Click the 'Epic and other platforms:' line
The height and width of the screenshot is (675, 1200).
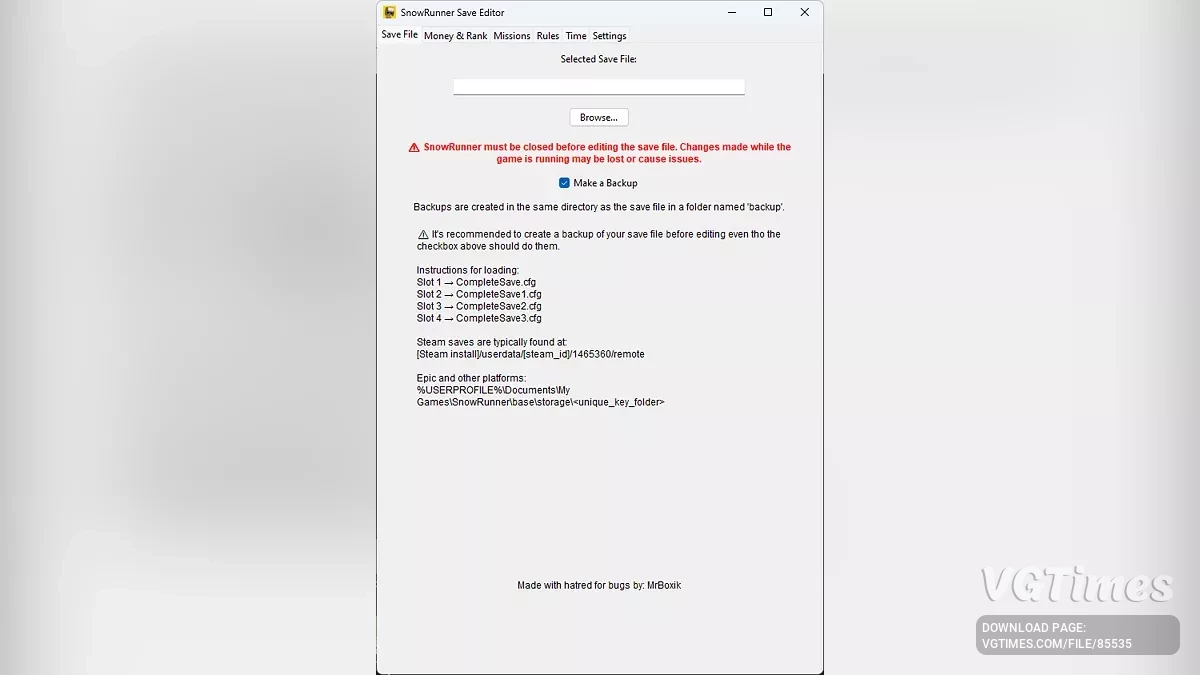pyautogui.click(x=471, y=378)
